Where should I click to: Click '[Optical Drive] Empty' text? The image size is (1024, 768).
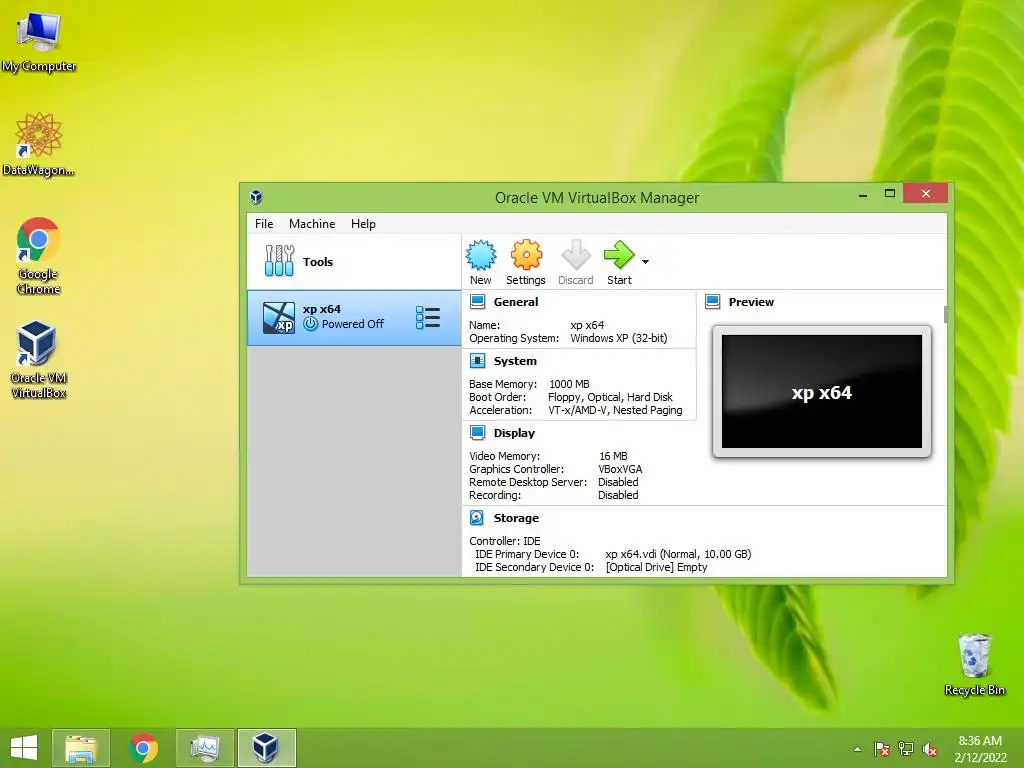pyautogui.click(x=656, y=567)
